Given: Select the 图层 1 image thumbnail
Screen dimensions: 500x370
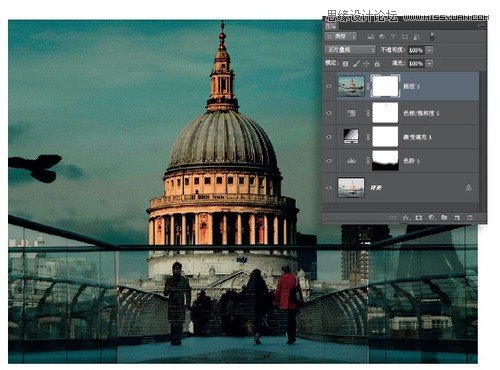Looking at the screenshot, I should [351, 86].
